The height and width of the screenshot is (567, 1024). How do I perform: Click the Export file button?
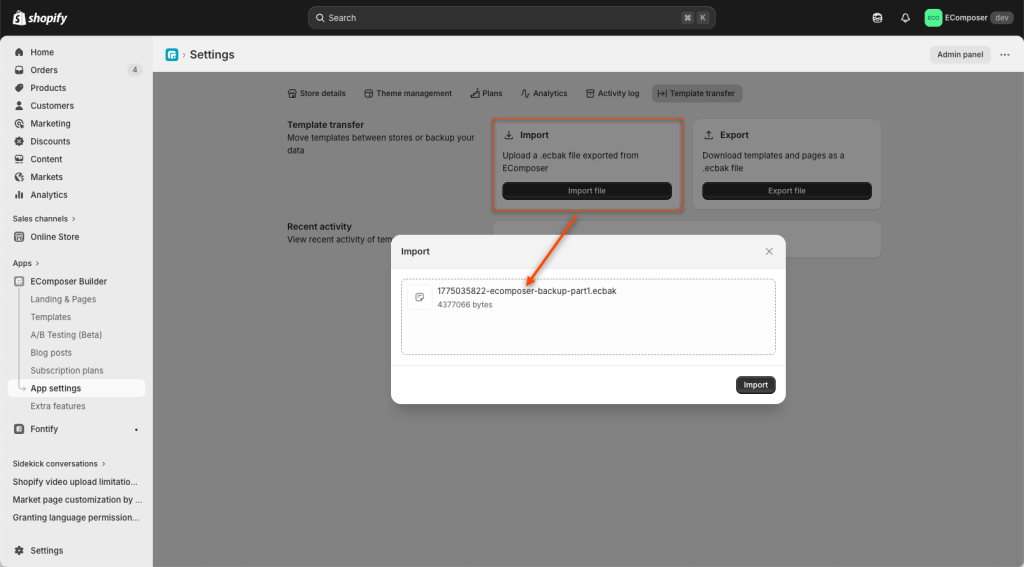786,191
